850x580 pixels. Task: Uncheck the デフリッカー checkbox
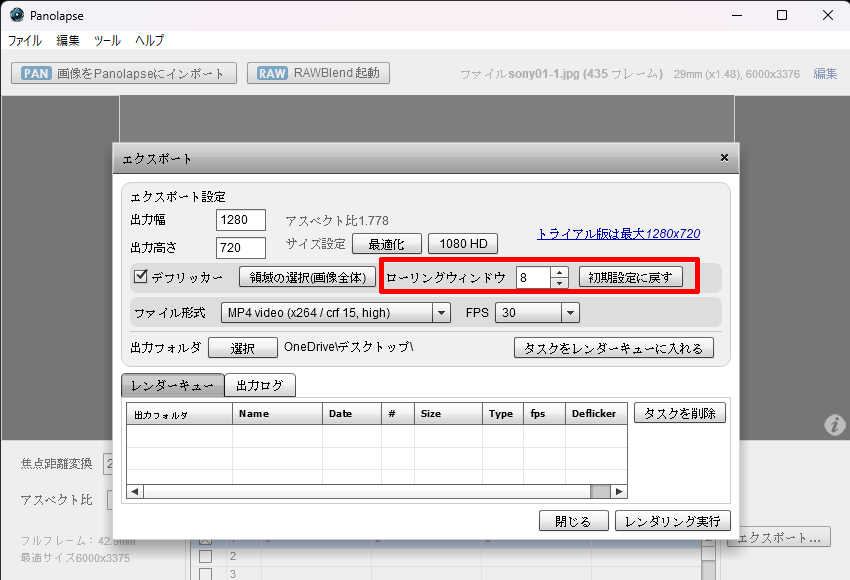pyautogui.click(x=141, y=277)
